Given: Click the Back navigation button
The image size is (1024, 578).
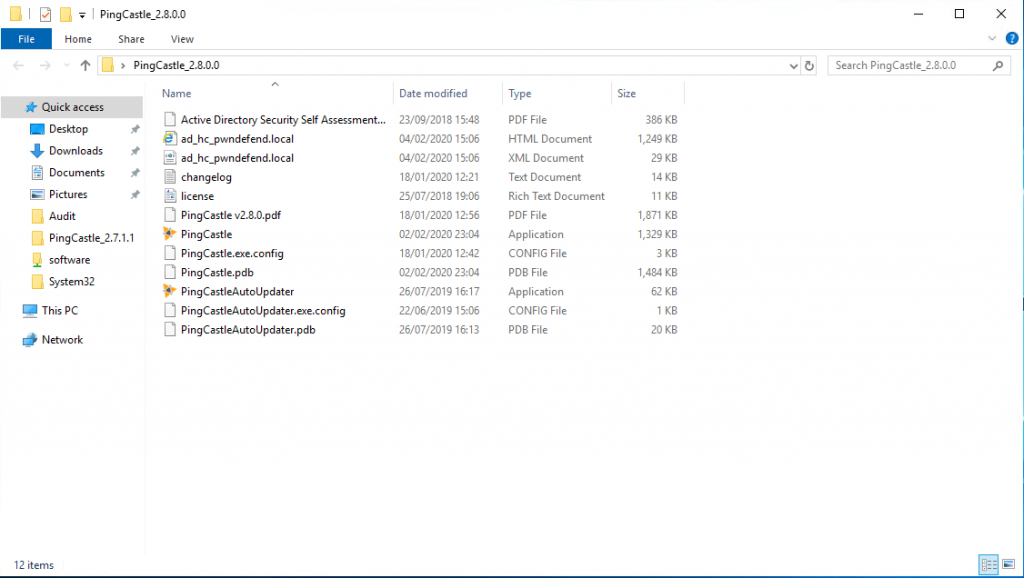Looking at the screenshot, I should pyautogui.click(x=18, y=63).
